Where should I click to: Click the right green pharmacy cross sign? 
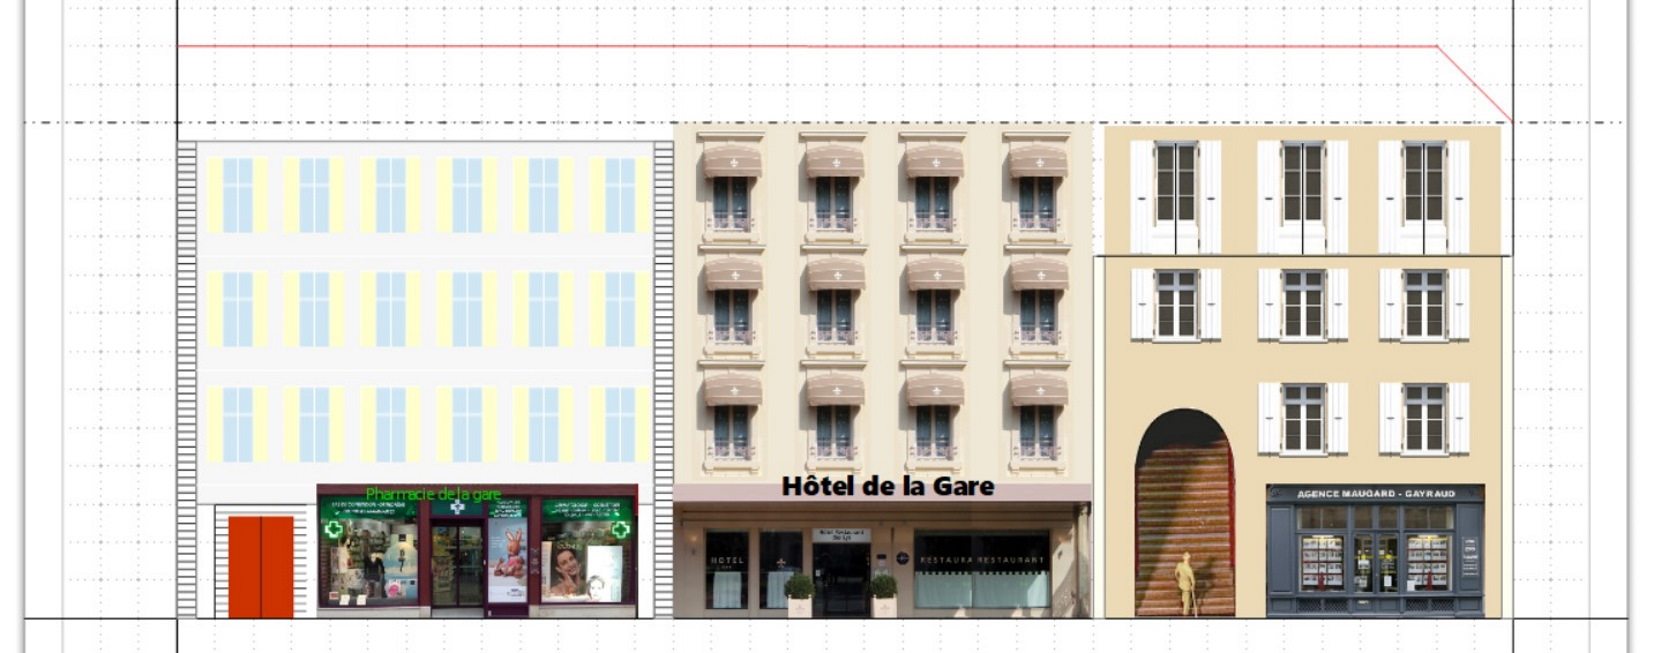(621, 529)
